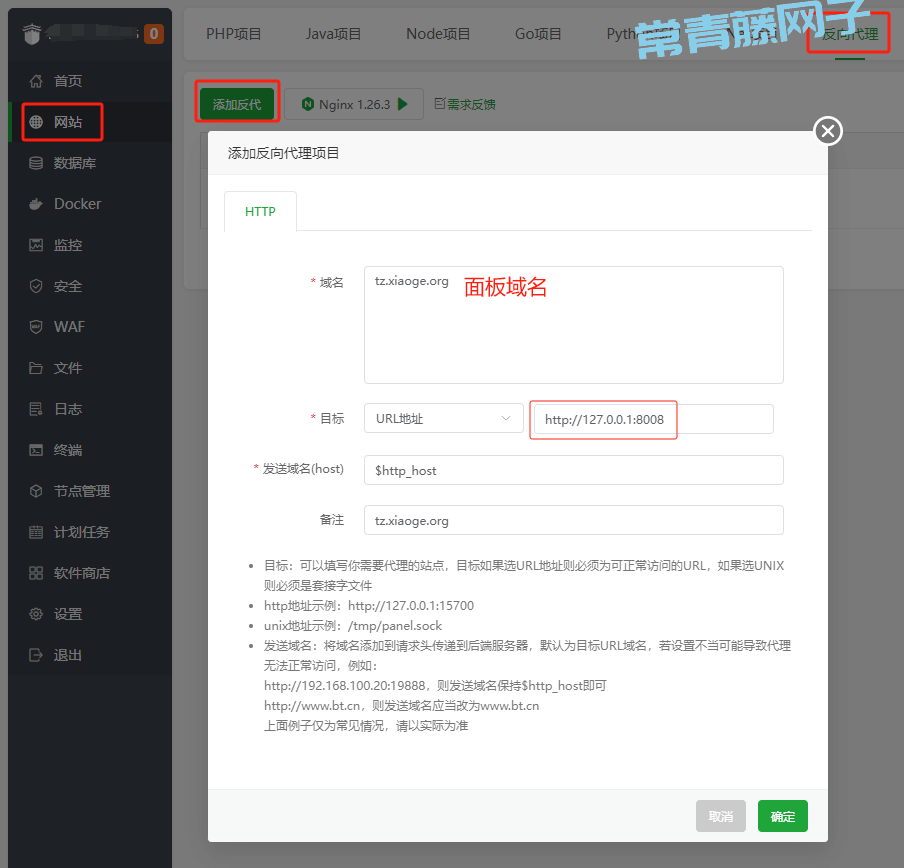Click example text http://127.0.0.1:15700

click(x=411, y=606)
